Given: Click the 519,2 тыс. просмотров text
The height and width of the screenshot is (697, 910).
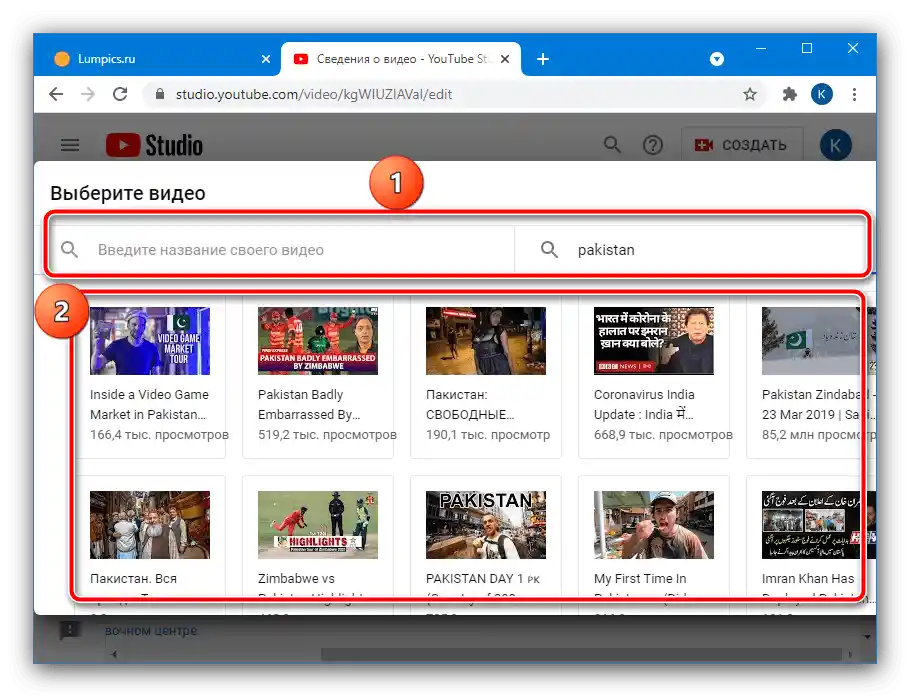Looking at the screenshot, I should click(327, 435).
